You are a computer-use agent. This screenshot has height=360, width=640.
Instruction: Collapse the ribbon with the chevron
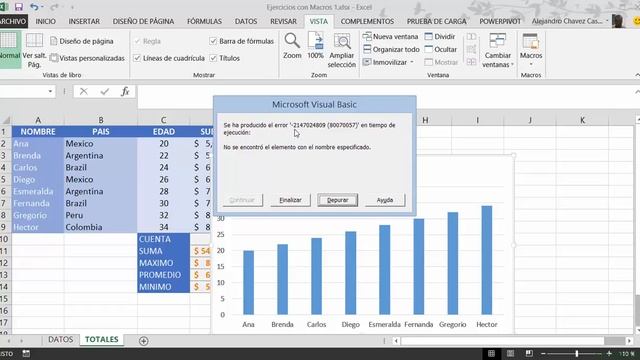point(637,75)
